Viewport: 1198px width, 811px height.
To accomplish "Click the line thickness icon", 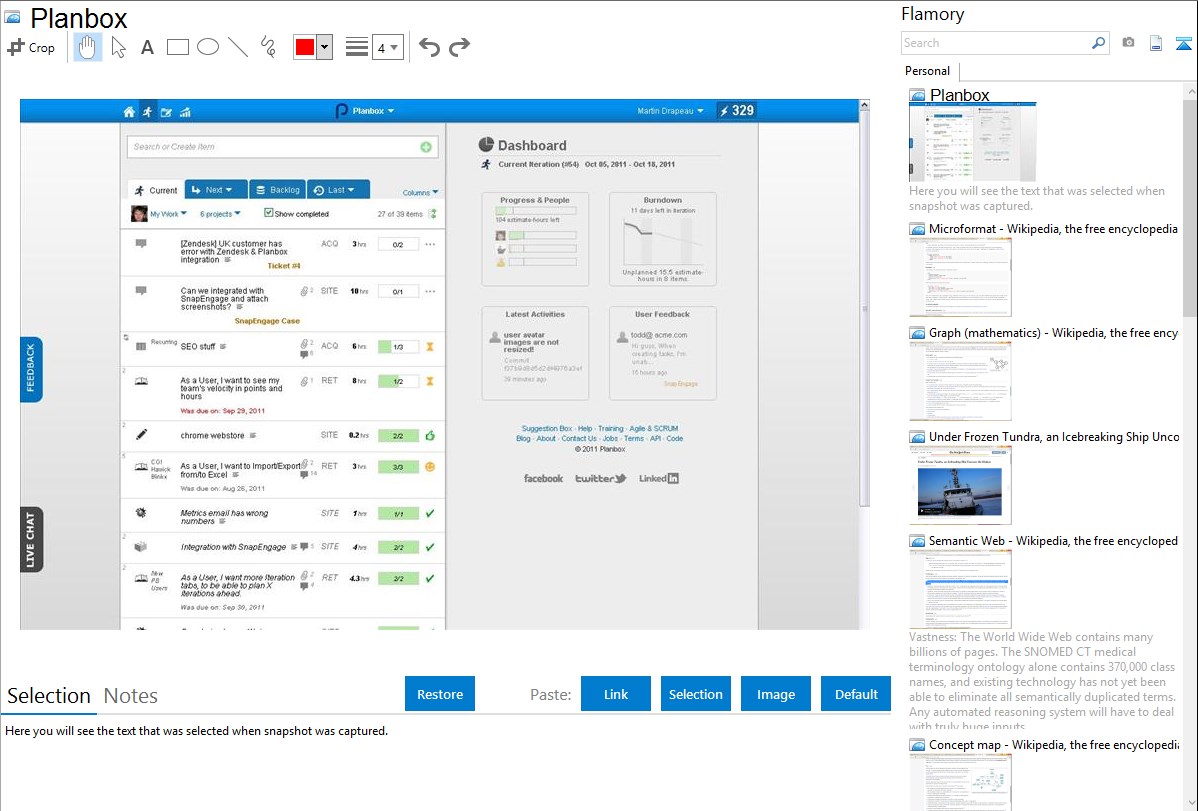I will tap(356, 47).
